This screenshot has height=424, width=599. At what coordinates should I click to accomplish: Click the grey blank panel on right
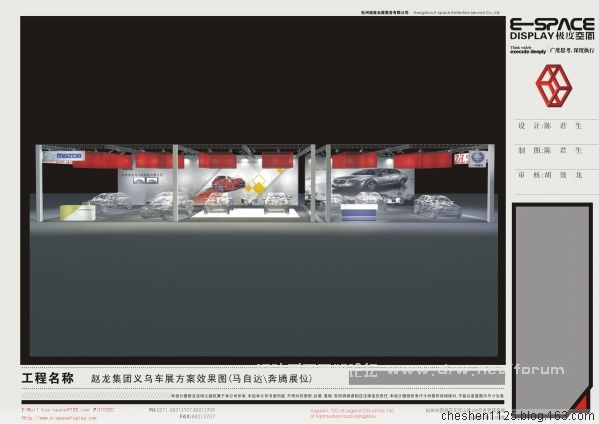tap(552, 306)
